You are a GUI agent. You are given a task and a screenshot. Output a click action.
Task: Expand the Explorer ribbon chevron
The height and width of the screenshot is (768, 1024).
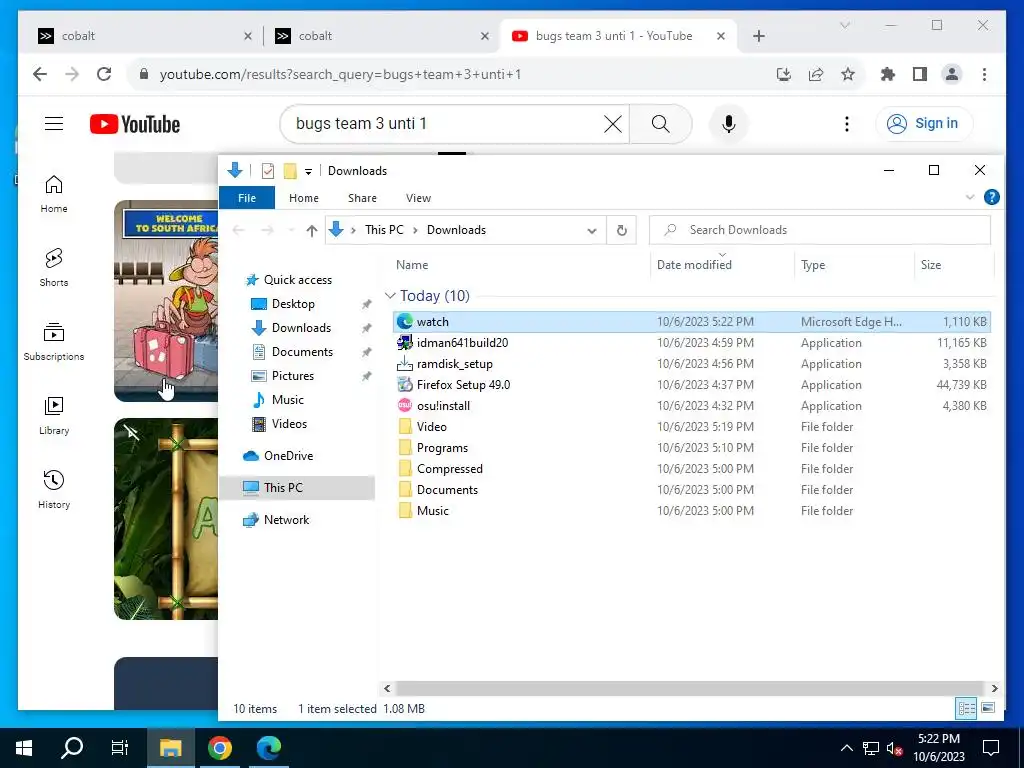[x=970, y=197]
